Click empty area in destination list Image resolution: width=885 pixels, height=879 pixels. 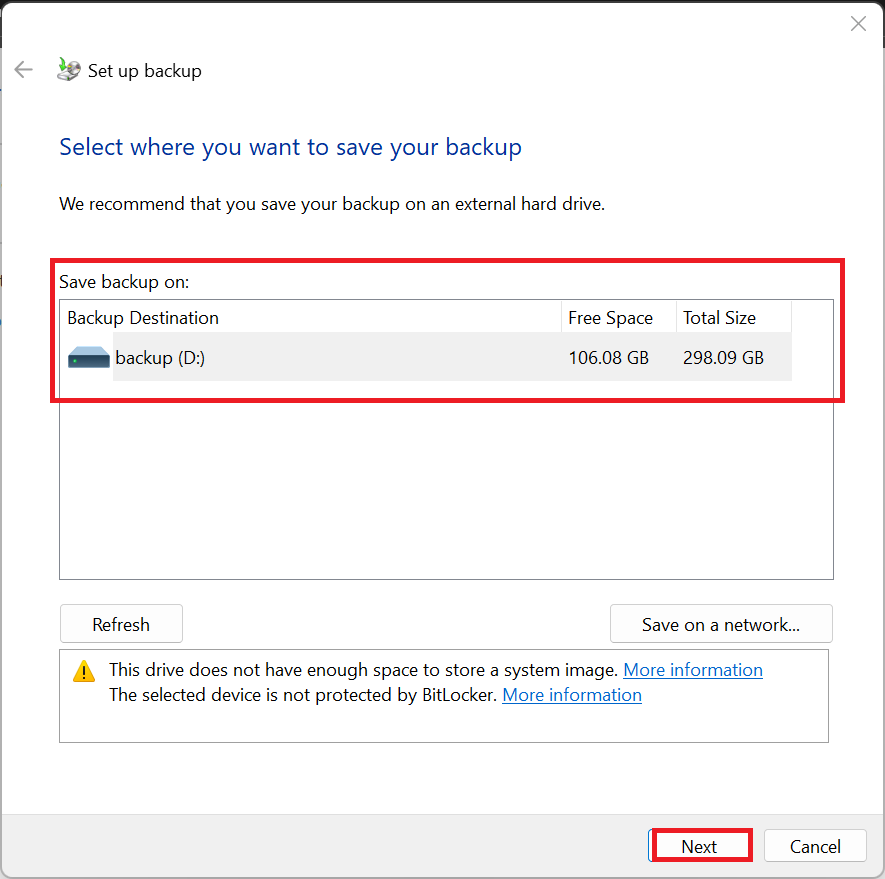(x=445, y=480)
